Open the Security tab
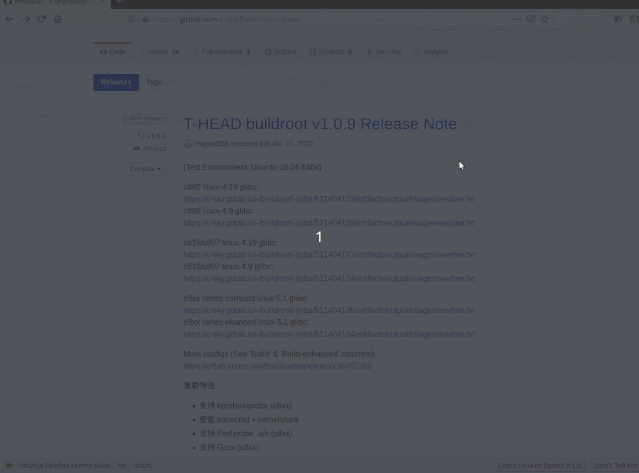 point(383,52)
